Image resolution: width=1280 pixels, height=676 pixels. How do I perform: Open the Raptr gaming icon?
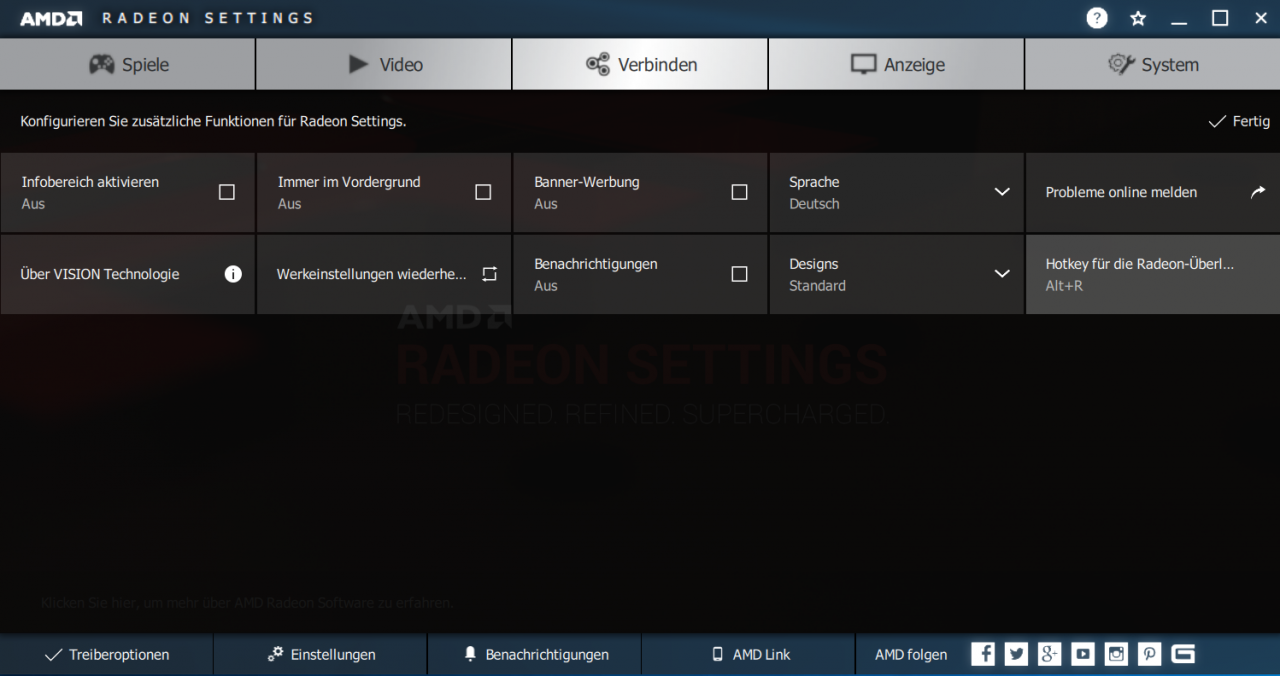coord(1183,654)
